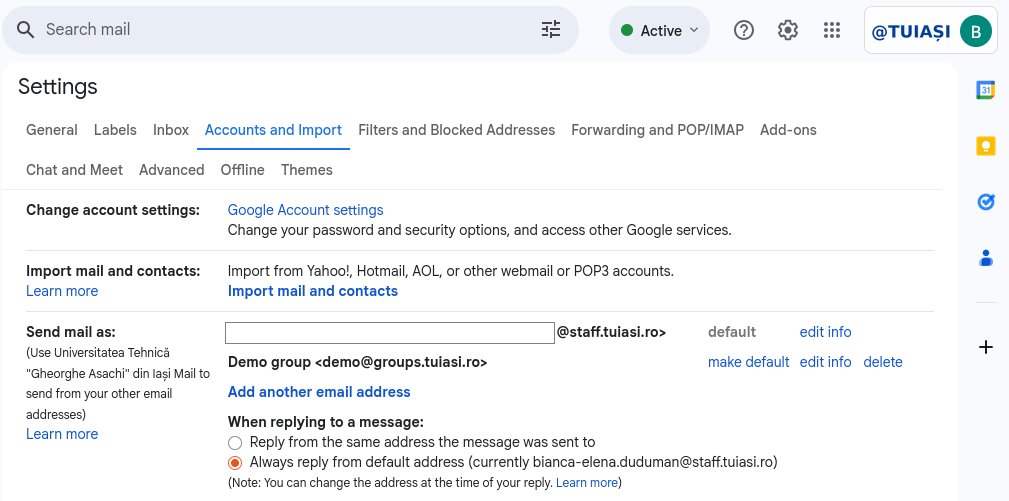Go to Forwarding and POP/IMAP tab
This screenshot has height=501, width=1009.
(657, 130)
